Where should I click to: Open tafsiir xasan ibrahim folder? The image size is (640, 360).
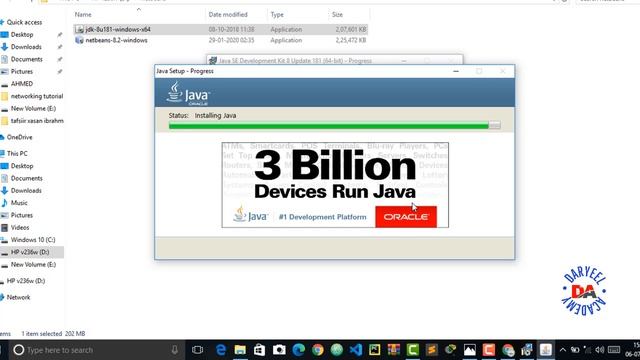[x=37, y=121]
